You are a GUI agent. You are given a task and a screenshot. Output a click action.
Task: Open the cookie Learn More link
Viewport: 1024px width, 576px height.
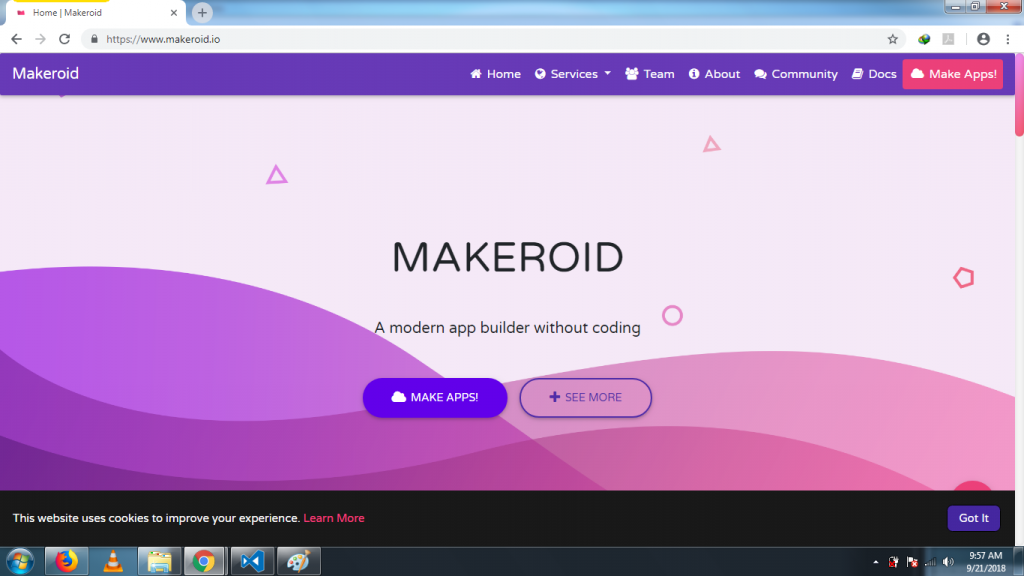pos(334,518)
